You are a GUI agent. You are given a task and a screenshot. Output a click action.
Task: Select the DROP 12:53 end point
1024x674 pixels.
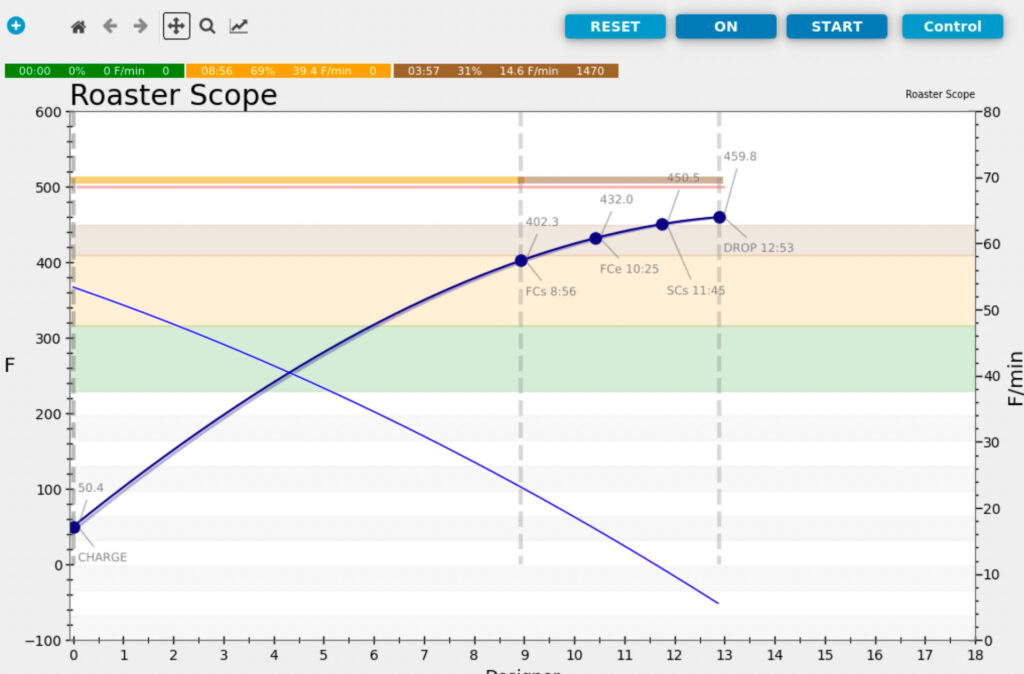[x=719, y=217]
